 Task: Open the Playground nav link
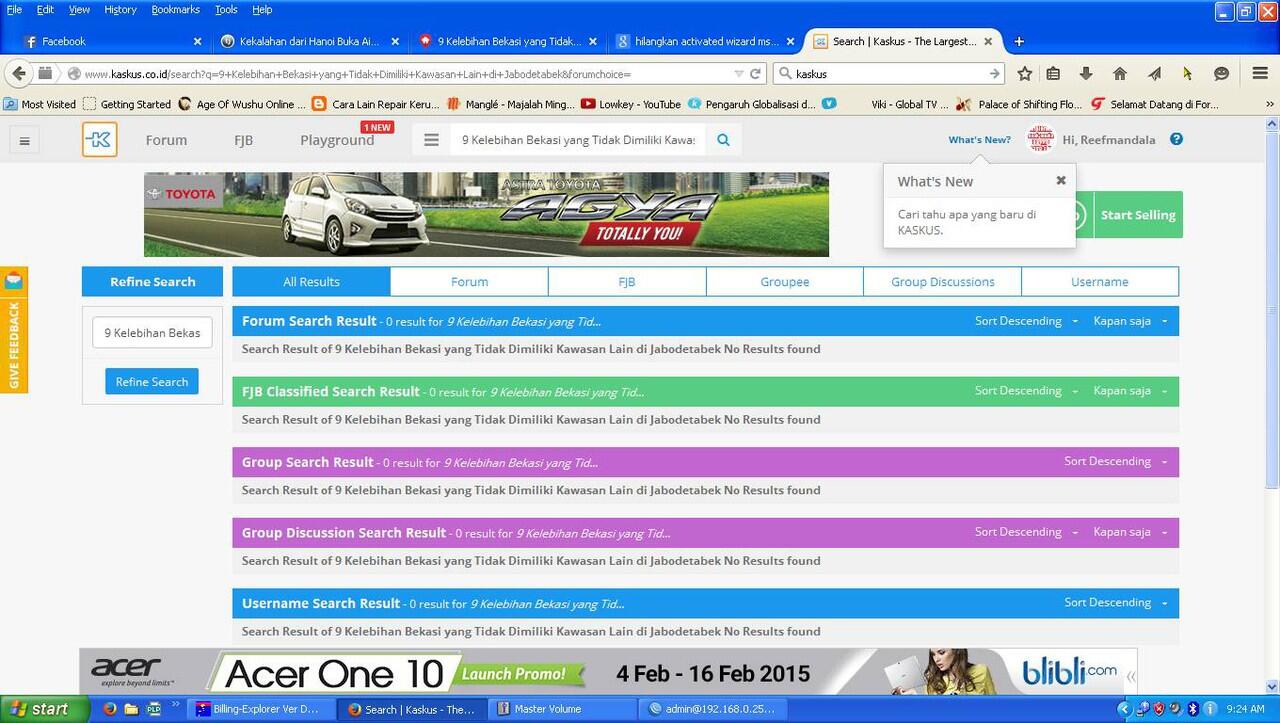click(337, 140)
